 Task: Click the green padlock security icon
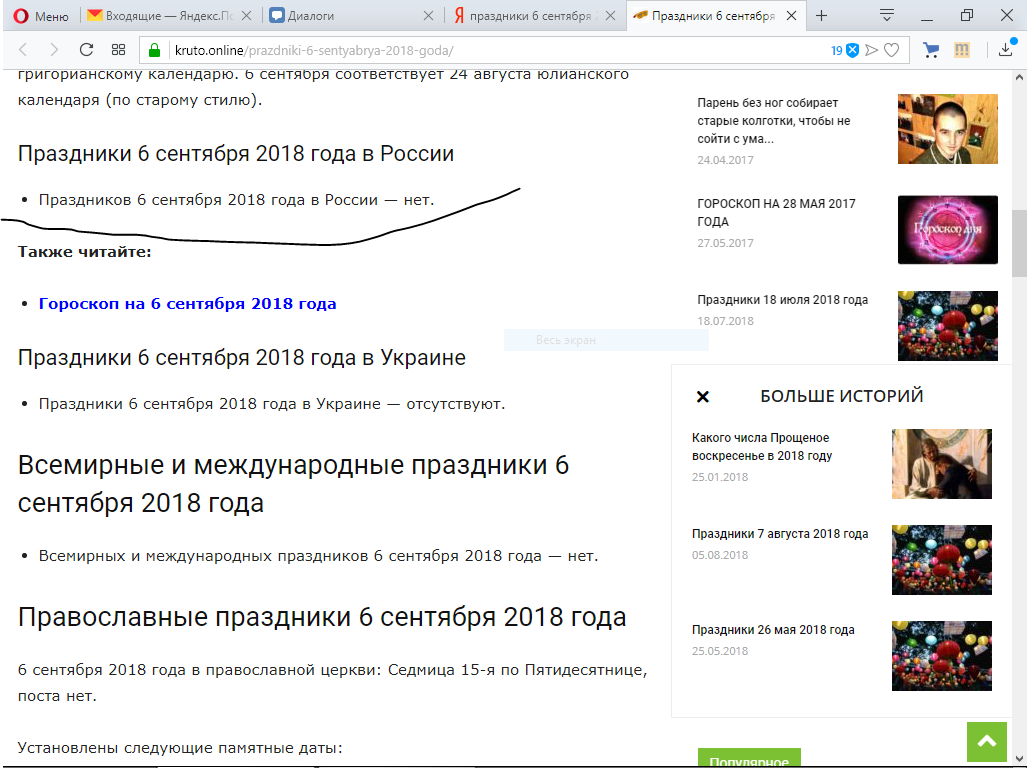[154, 50]
